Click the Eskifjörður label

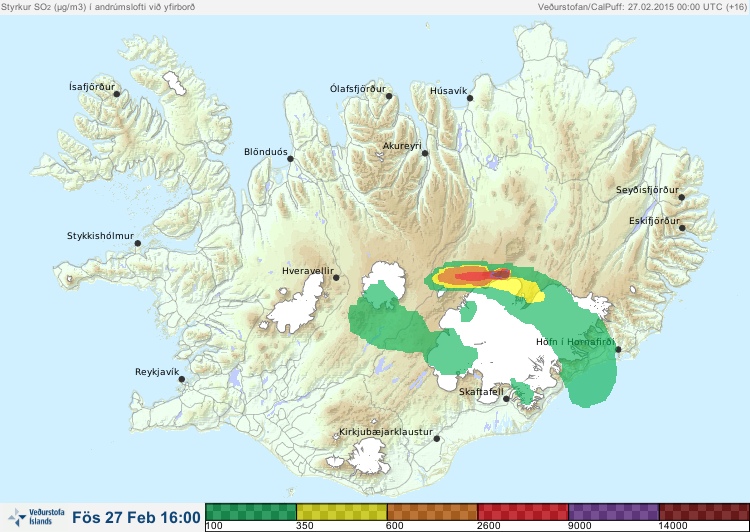654,221
